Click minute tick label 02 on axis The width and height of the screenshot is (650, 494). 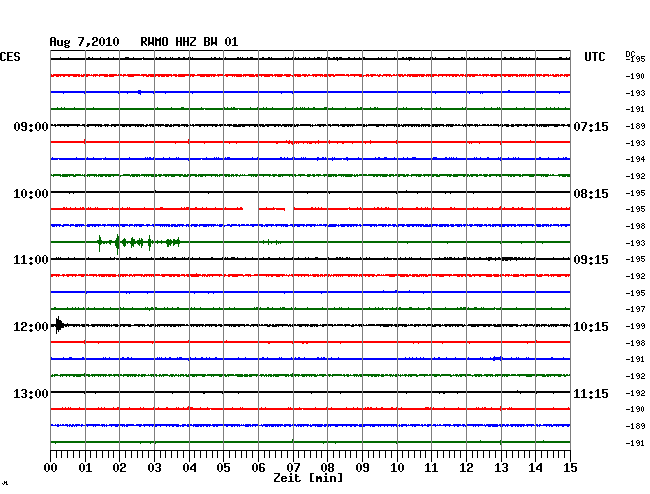119,468
